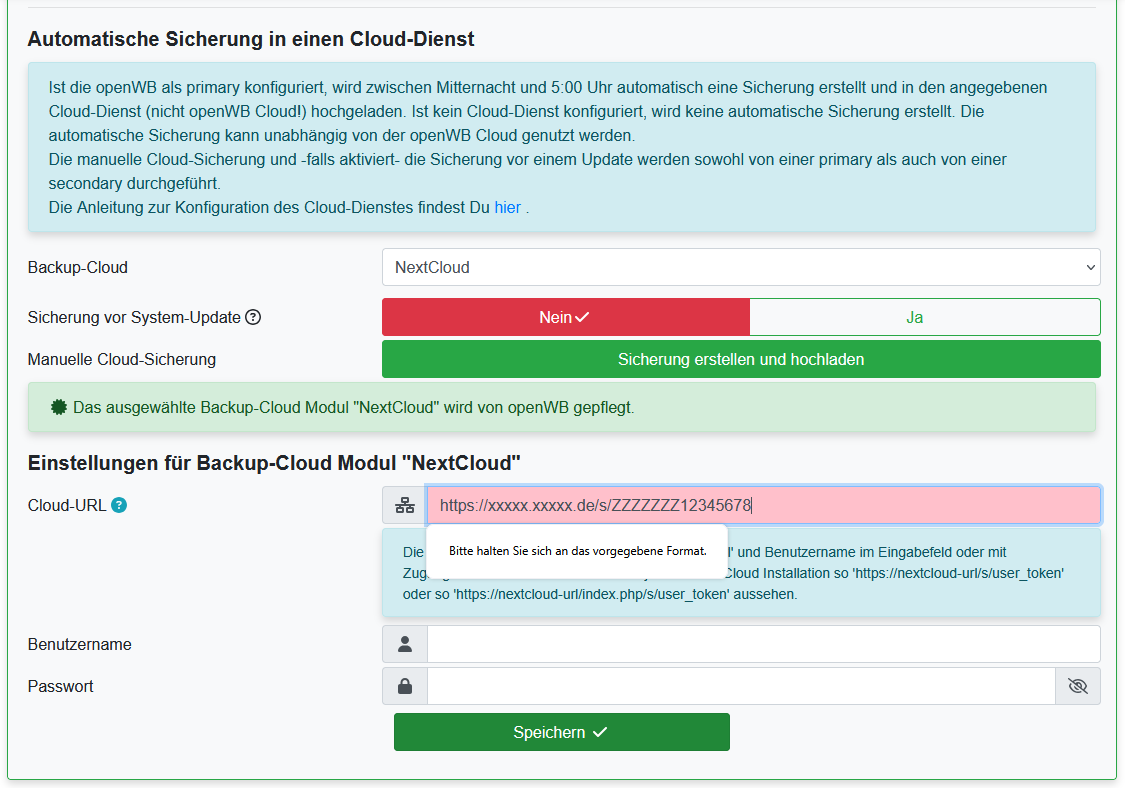Reveal the entered password with the eye toggle
Image resolution: width=1125 pixels, height=788 pixels.
tap(1078, 686)
